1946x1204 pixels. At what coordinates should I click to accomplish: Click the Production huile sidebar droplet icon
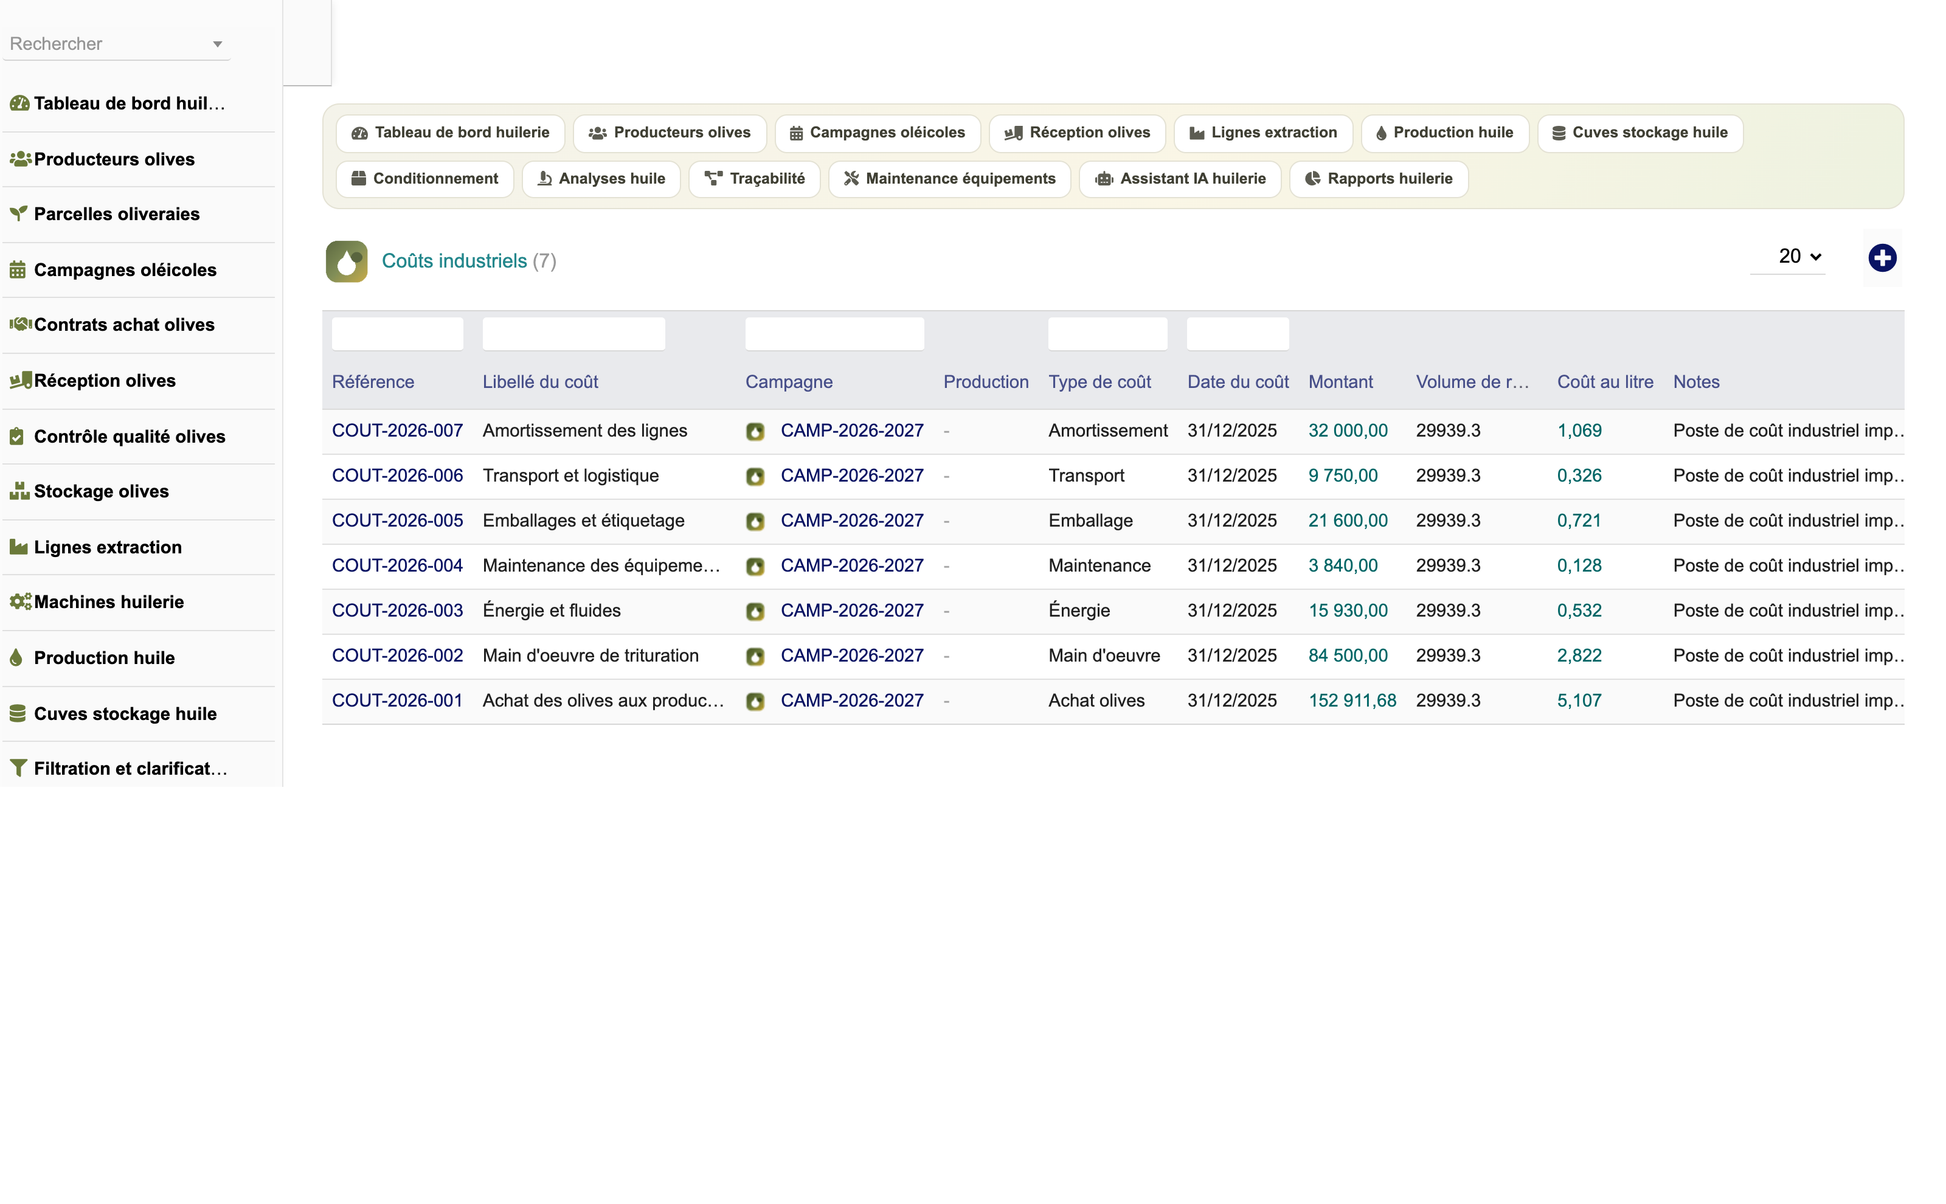click(16, 658)
